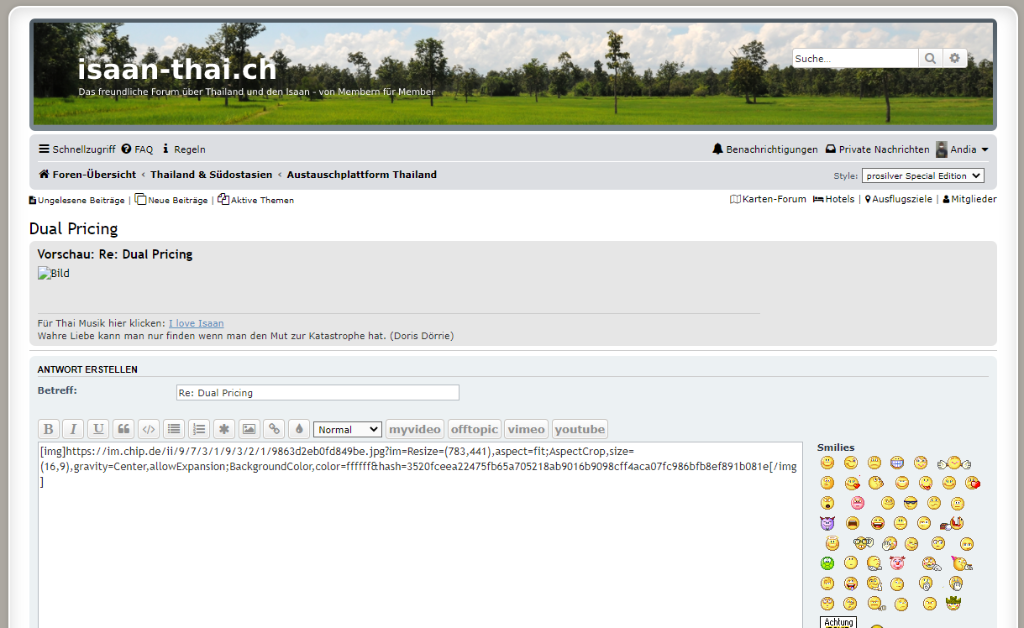Open the Schnellzugriff quick access menu
Viewport: 1024px width, 628px height.
coord(77,149)
